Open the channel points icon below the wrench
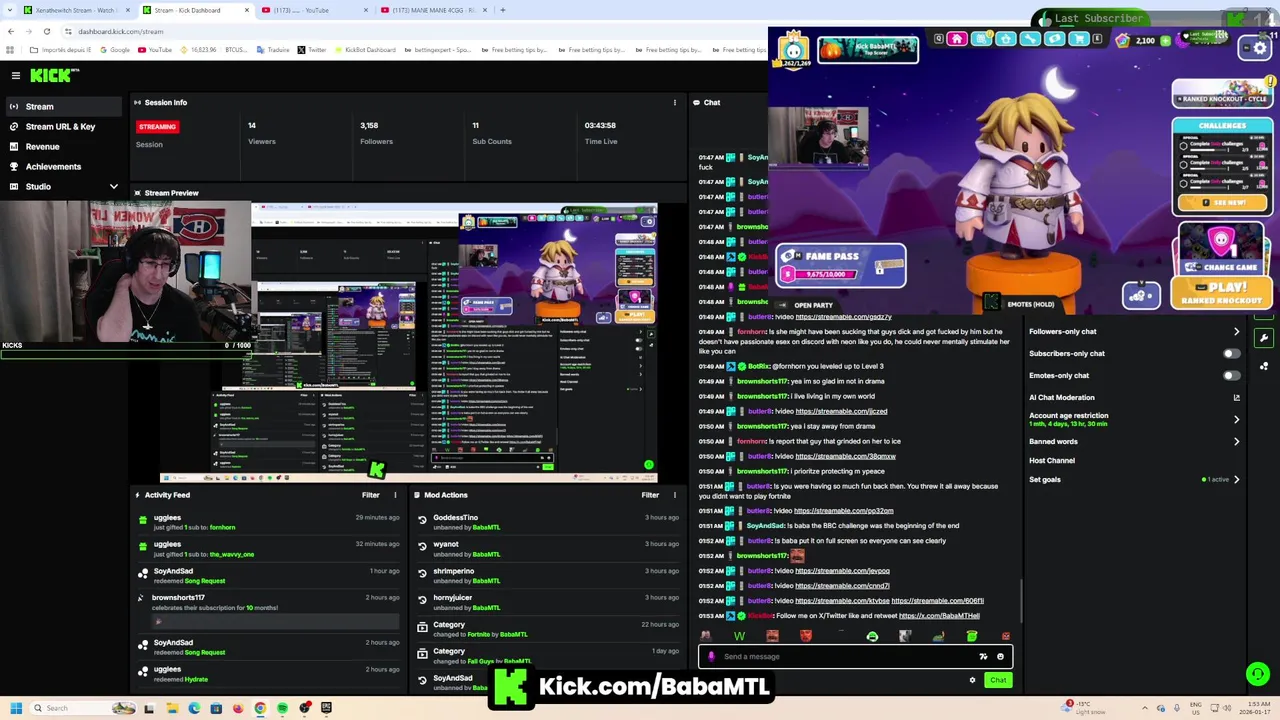 click(1264, 366)
